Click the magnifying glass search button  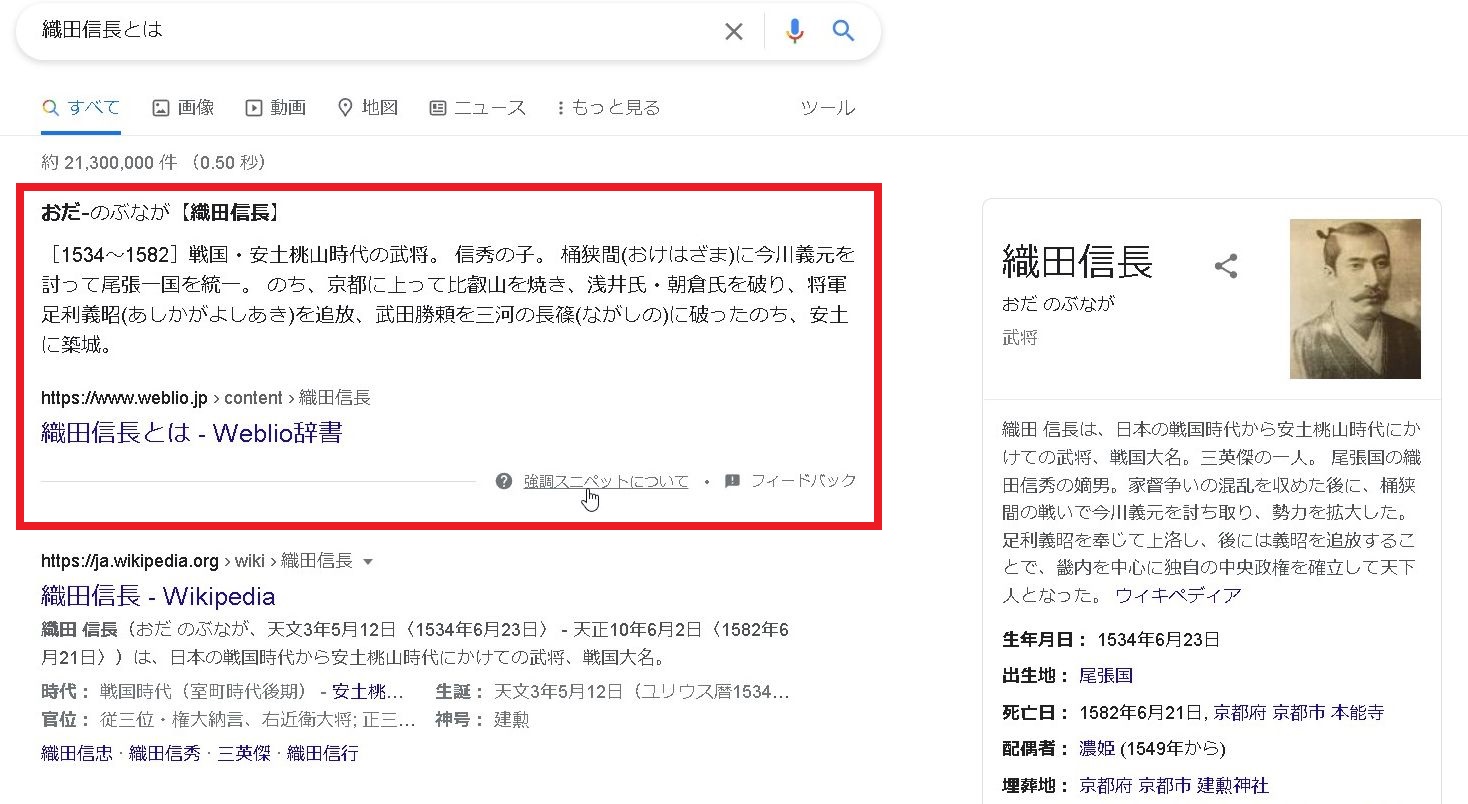coord(843,32)
